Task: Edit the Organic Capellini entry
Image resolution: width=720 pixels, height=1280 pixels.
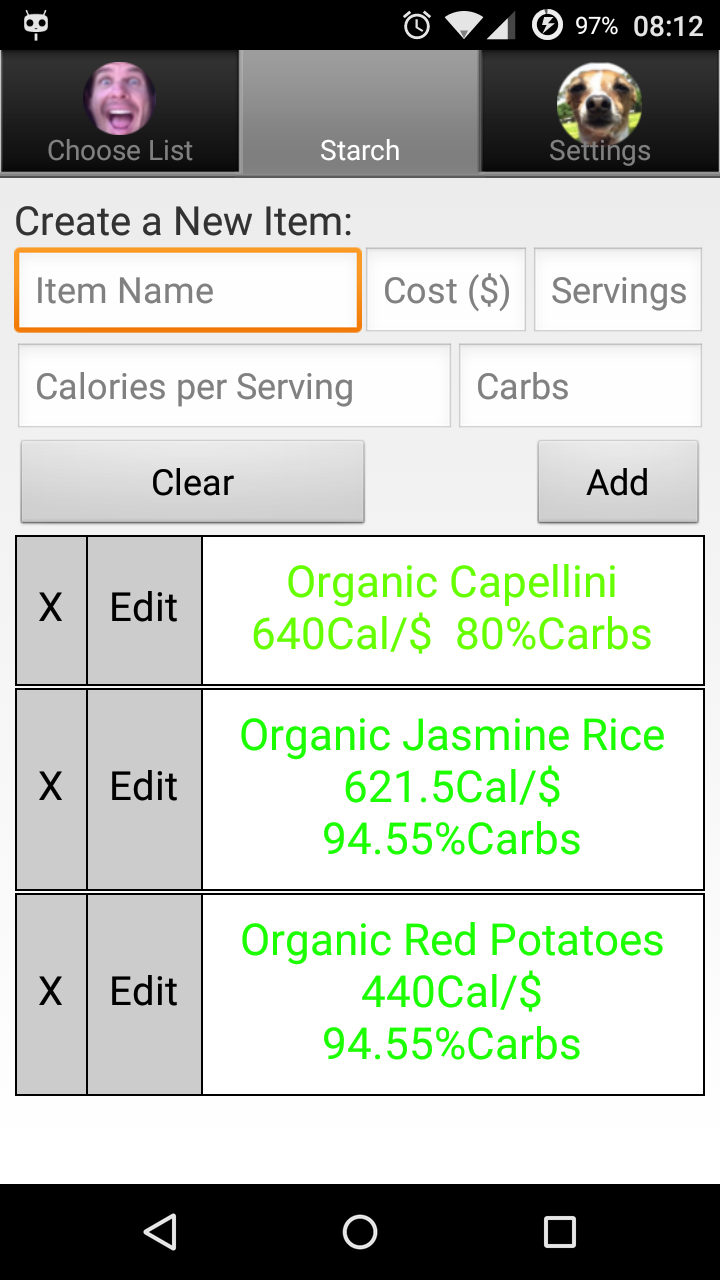Action: coord(144,609)
